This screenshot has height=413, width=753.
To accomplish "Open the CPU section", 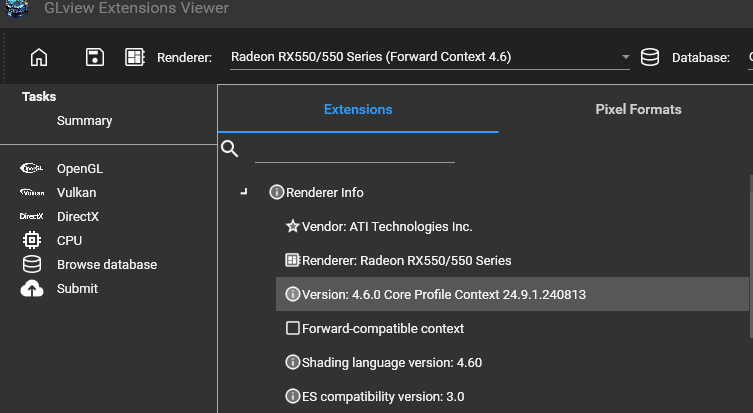I will pyautogui.click(x=69, y=241).
